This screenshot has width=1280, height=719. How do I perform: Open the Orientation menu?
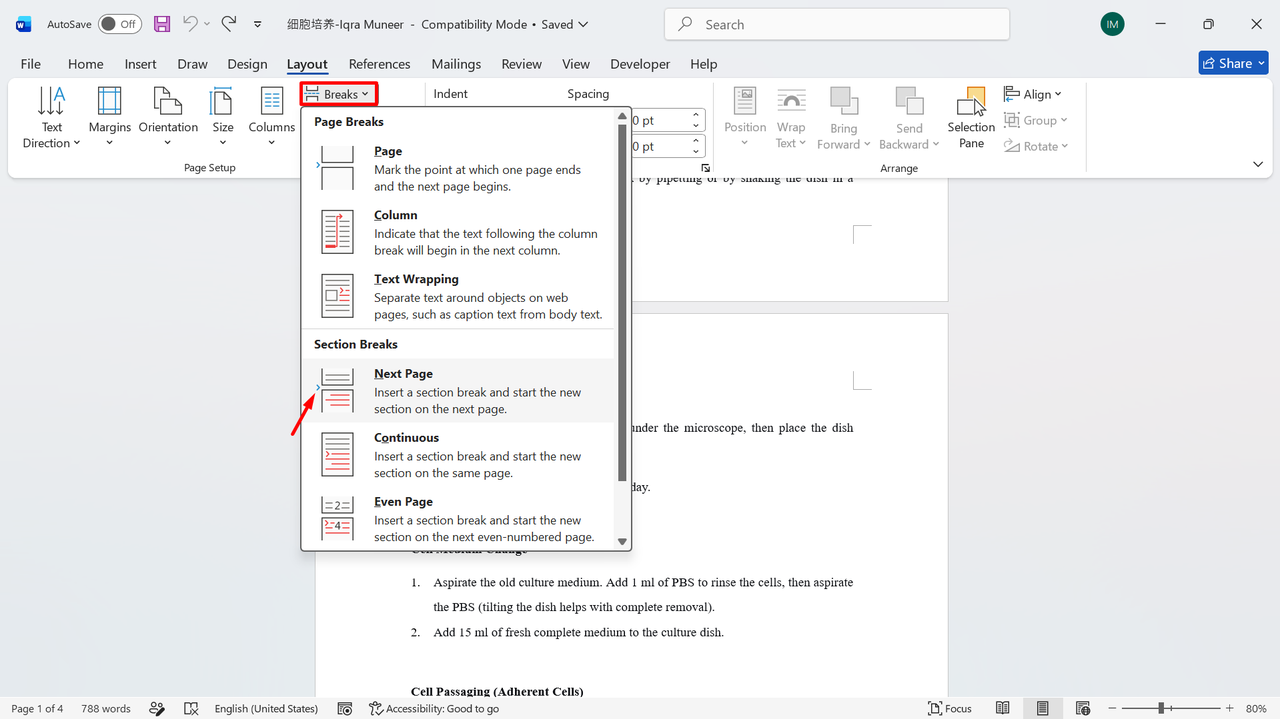(x=168, y=118)
